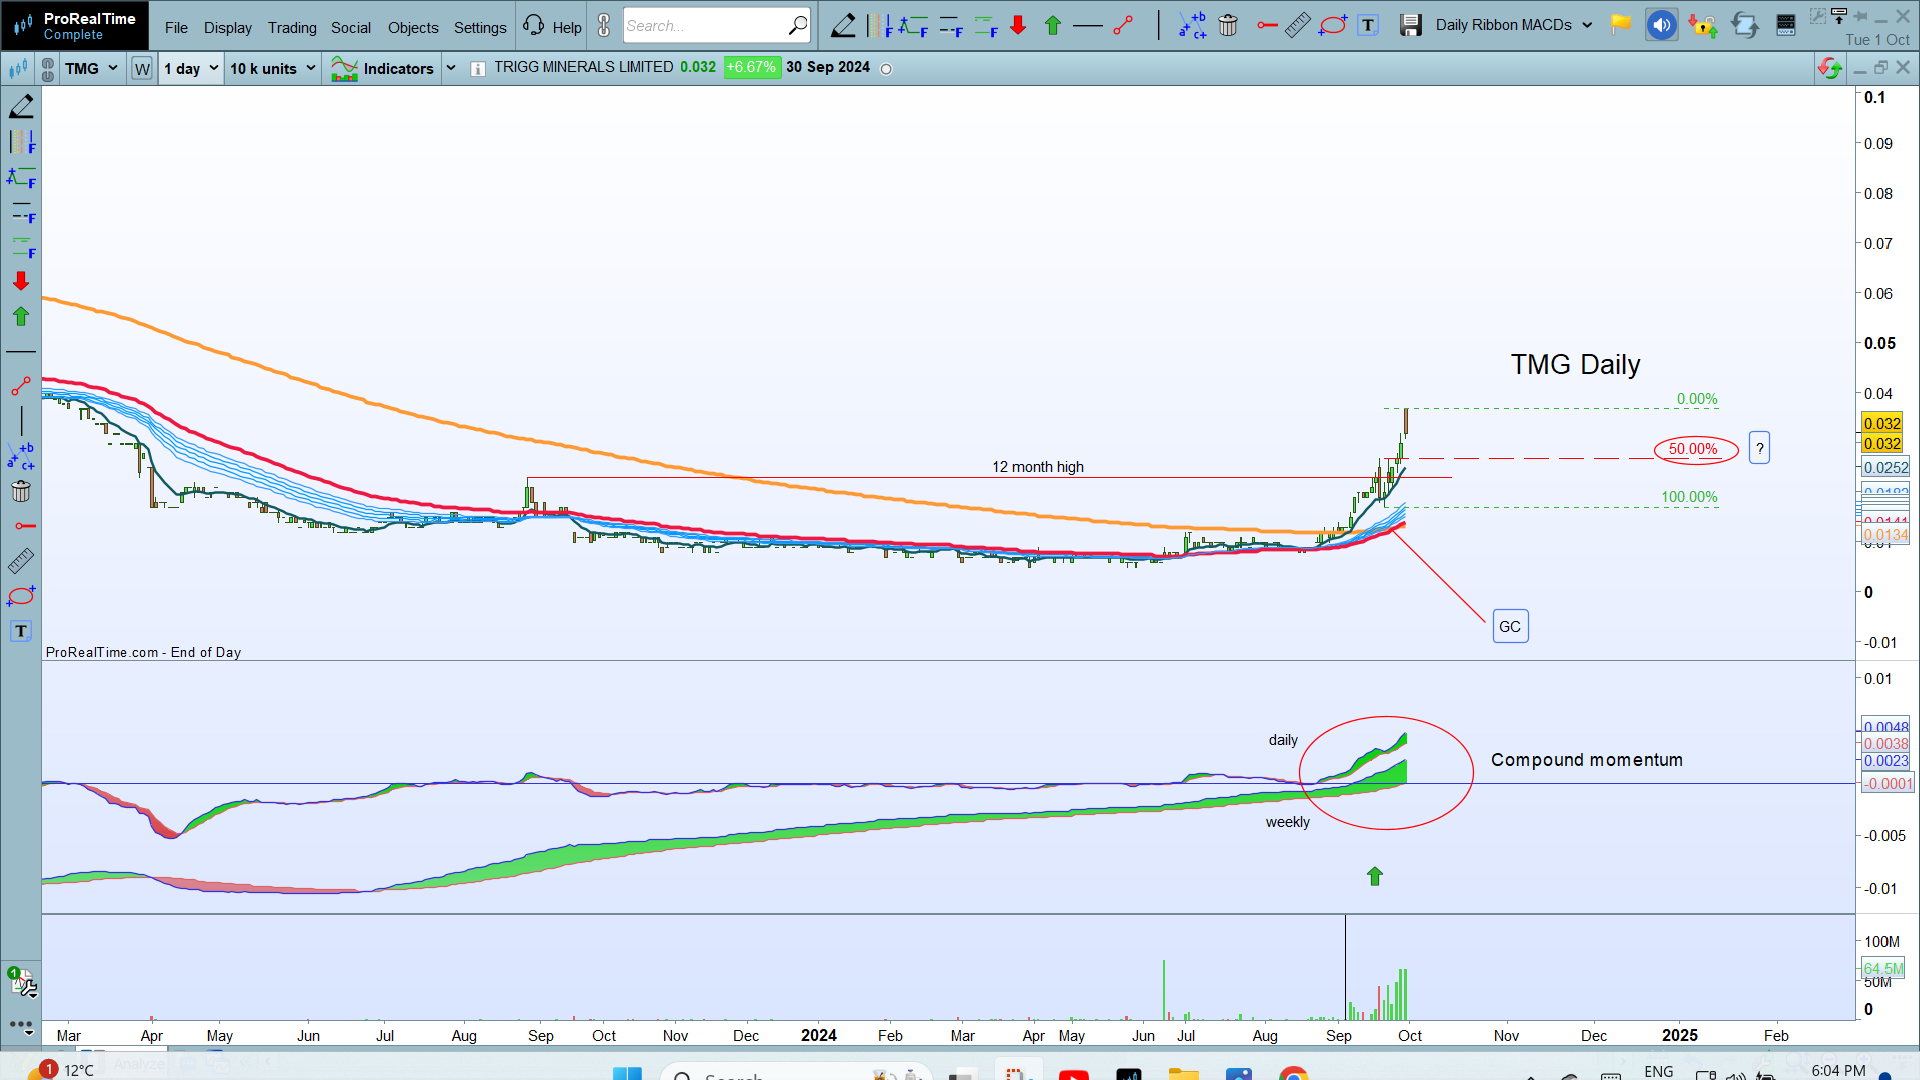Place a red down arrow from the left sidebar

[21, 281]
